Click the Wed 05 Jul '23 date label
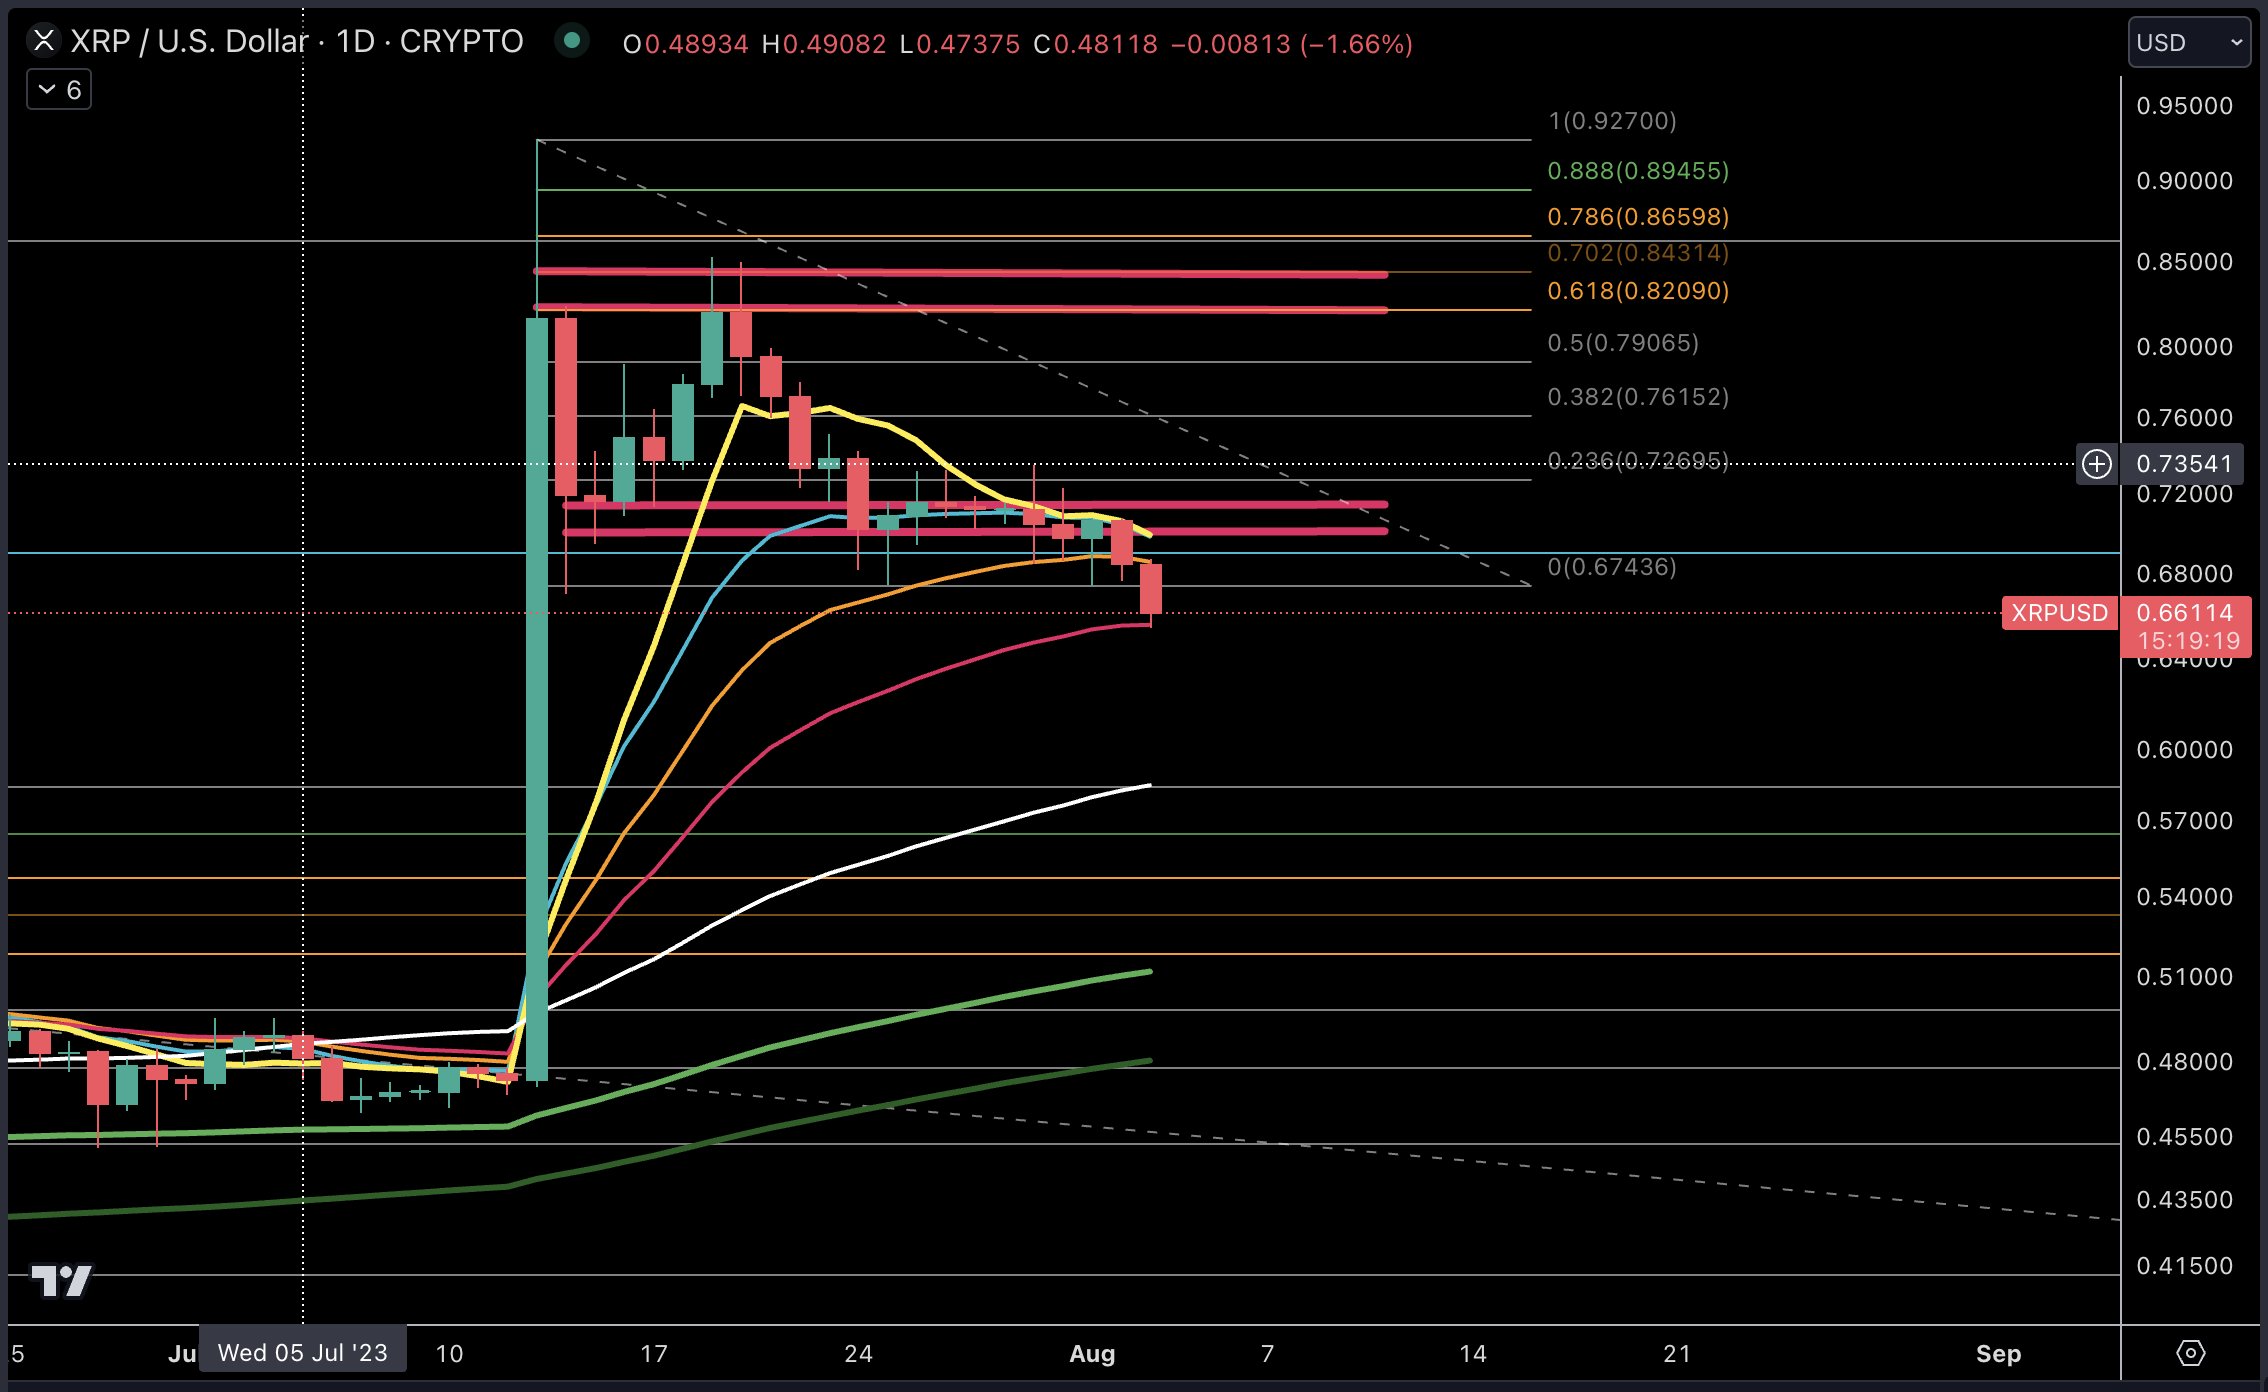This screenshot has height=1392, width=2268. [x=302, y=1352]
